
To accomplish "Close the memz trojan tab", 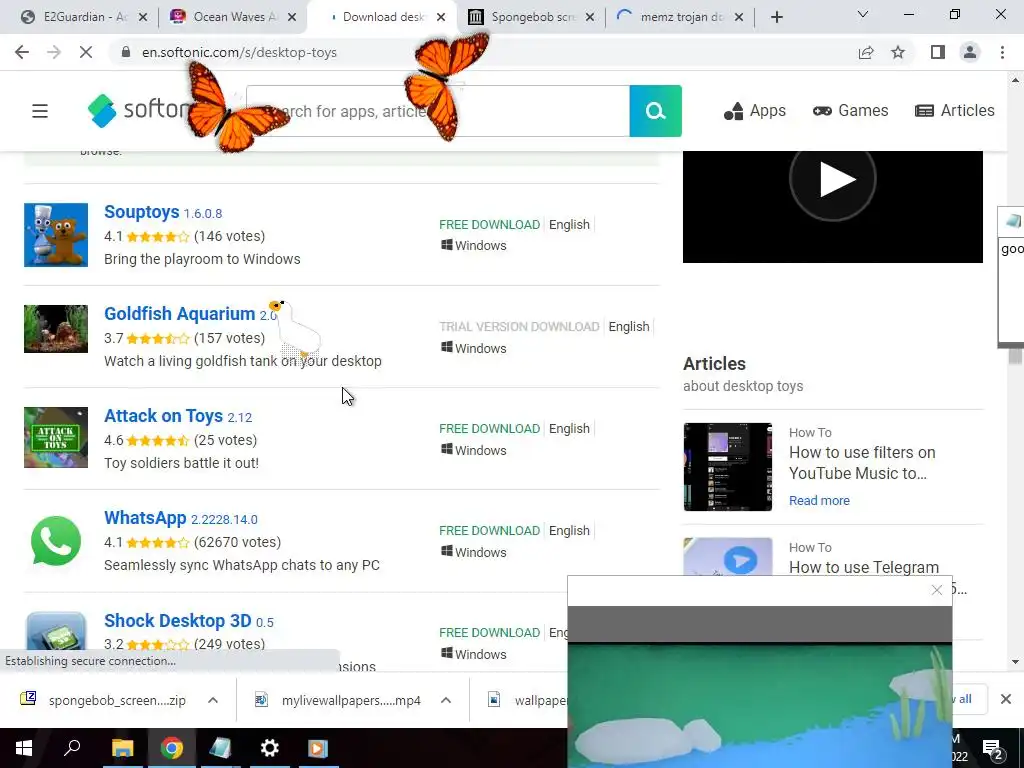I will pyautogui.click(x=739, y=17).
